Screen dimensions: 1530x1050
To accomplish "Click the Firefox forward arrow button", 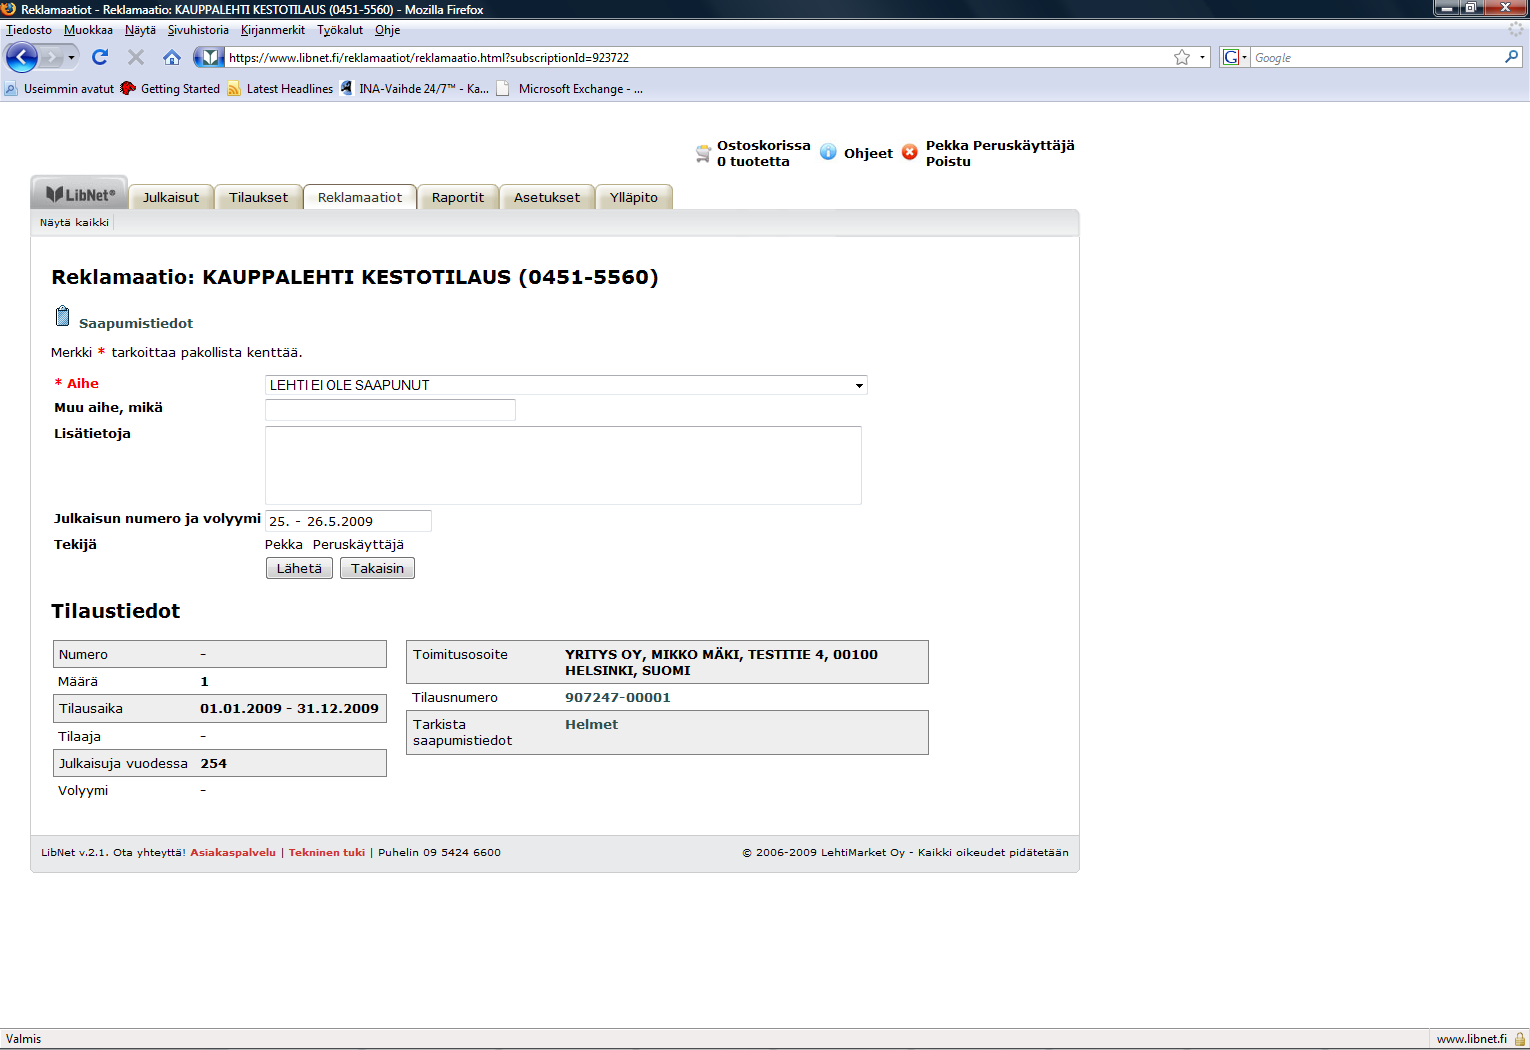I will (52, 57).
